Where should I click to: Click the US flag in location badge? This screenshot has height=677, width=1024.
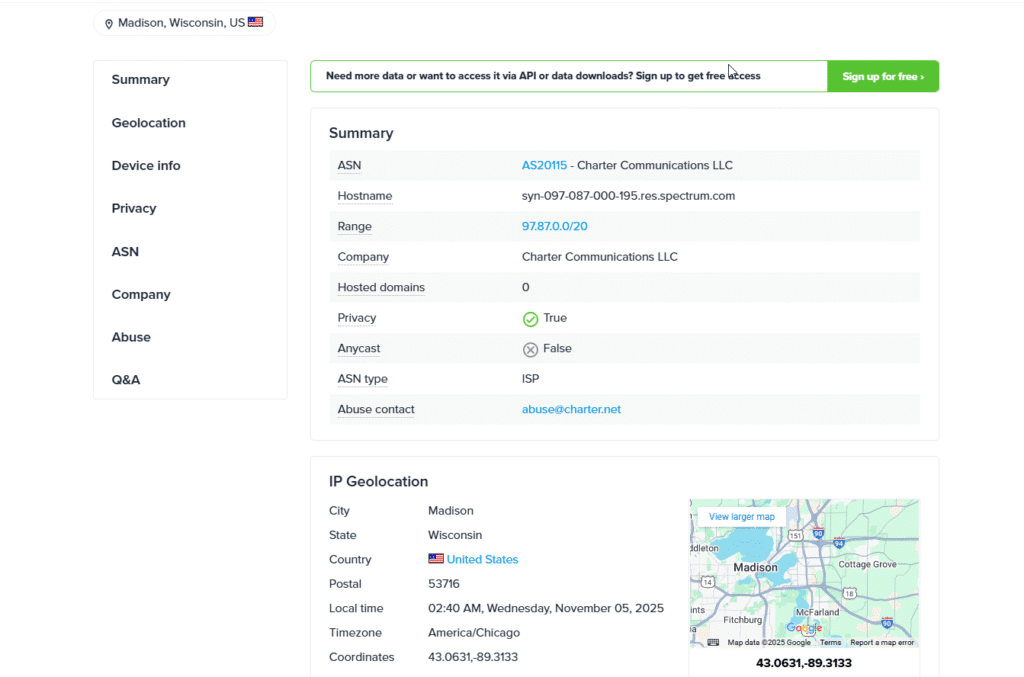click(x=256, y=22)
